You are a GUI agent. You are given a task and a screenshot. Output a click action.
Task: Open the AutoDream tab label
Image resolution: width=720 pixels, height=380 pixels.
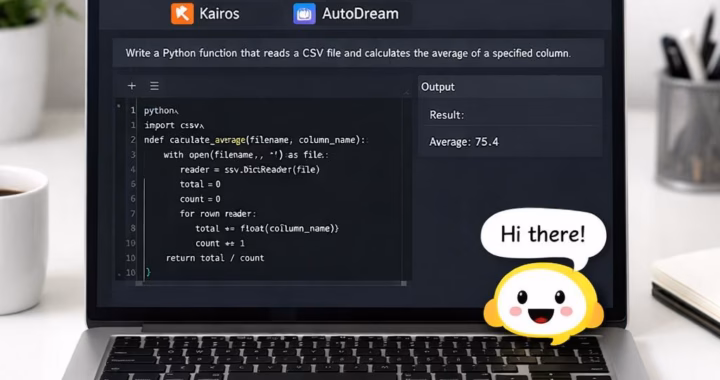[360, 14]
